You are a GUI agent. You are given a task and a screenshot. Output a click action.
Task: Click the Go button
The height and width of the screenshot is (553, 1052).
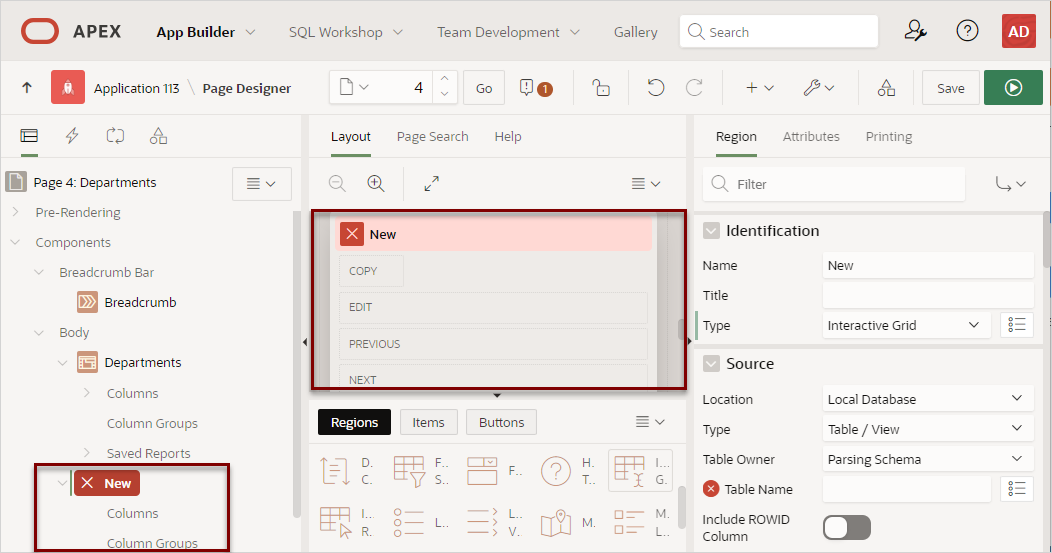(x=484, y=88)
